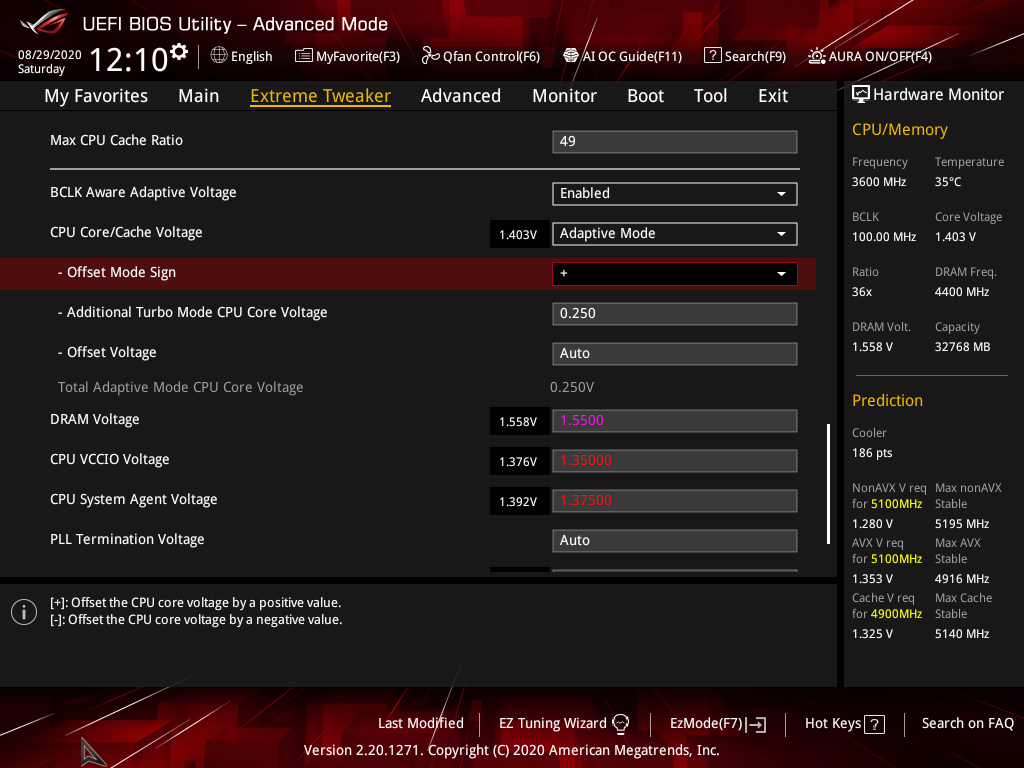Viewport: 1024px width, 768px height.
Task: Click the Prediction heading in Hardware Monitor
Action: point(887,400)
